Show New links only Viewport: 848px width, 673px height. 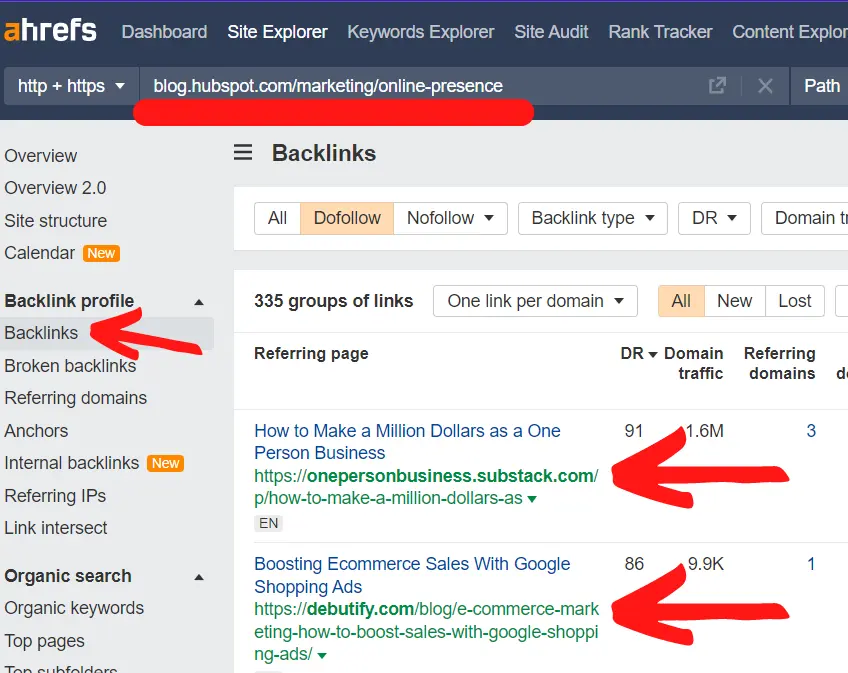[x=734, y=301]
